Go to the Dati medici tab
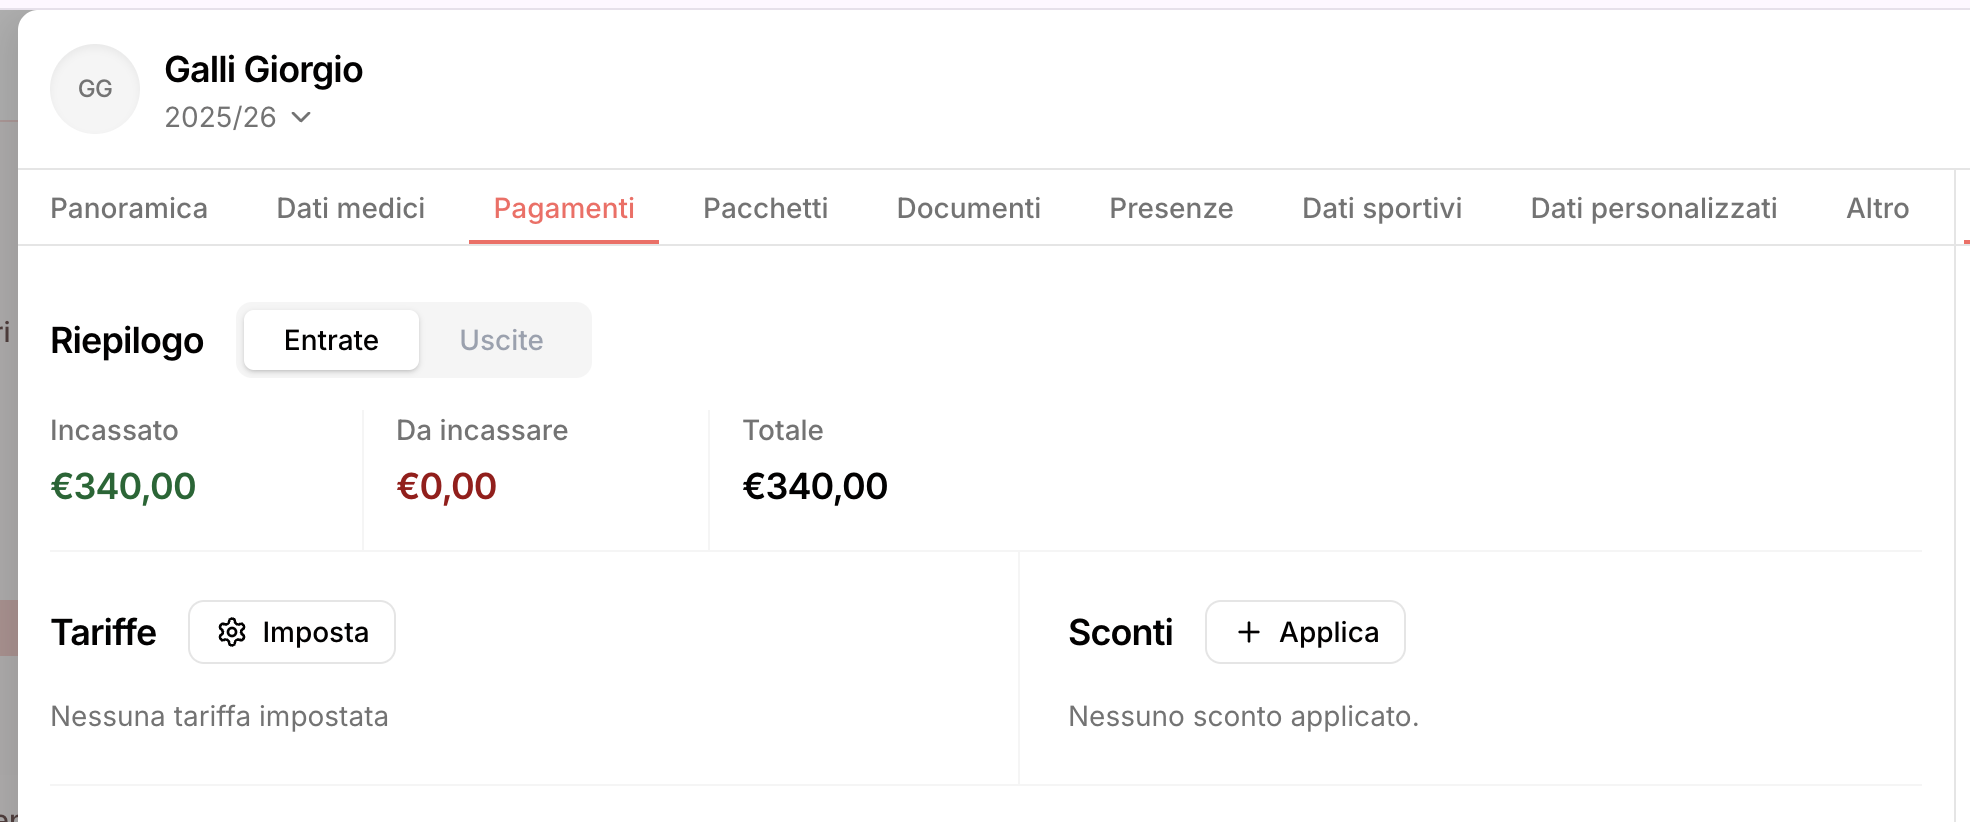This screenshot has height=822, width=1970. click(351, 208)
